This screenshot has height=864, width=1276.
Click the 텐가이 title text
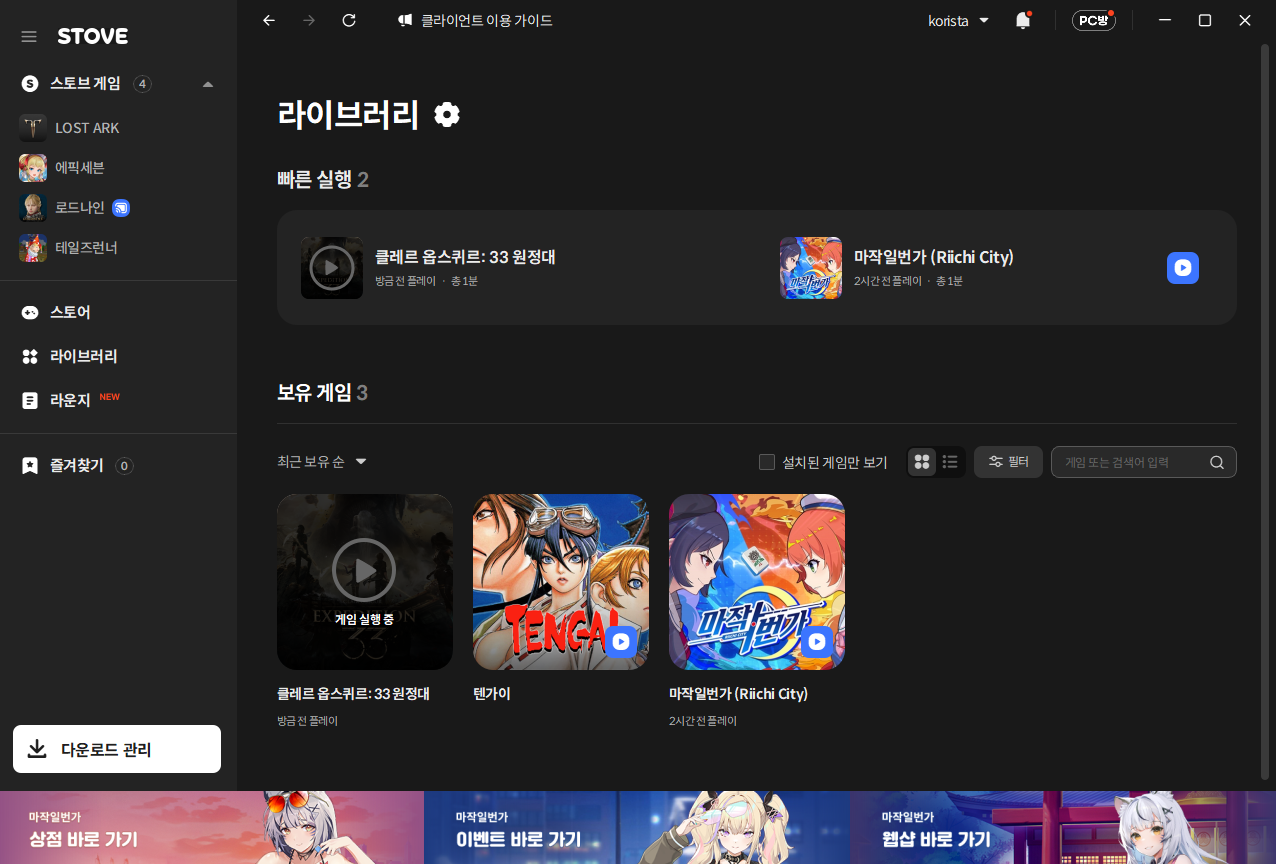click(x=492, y=693)
